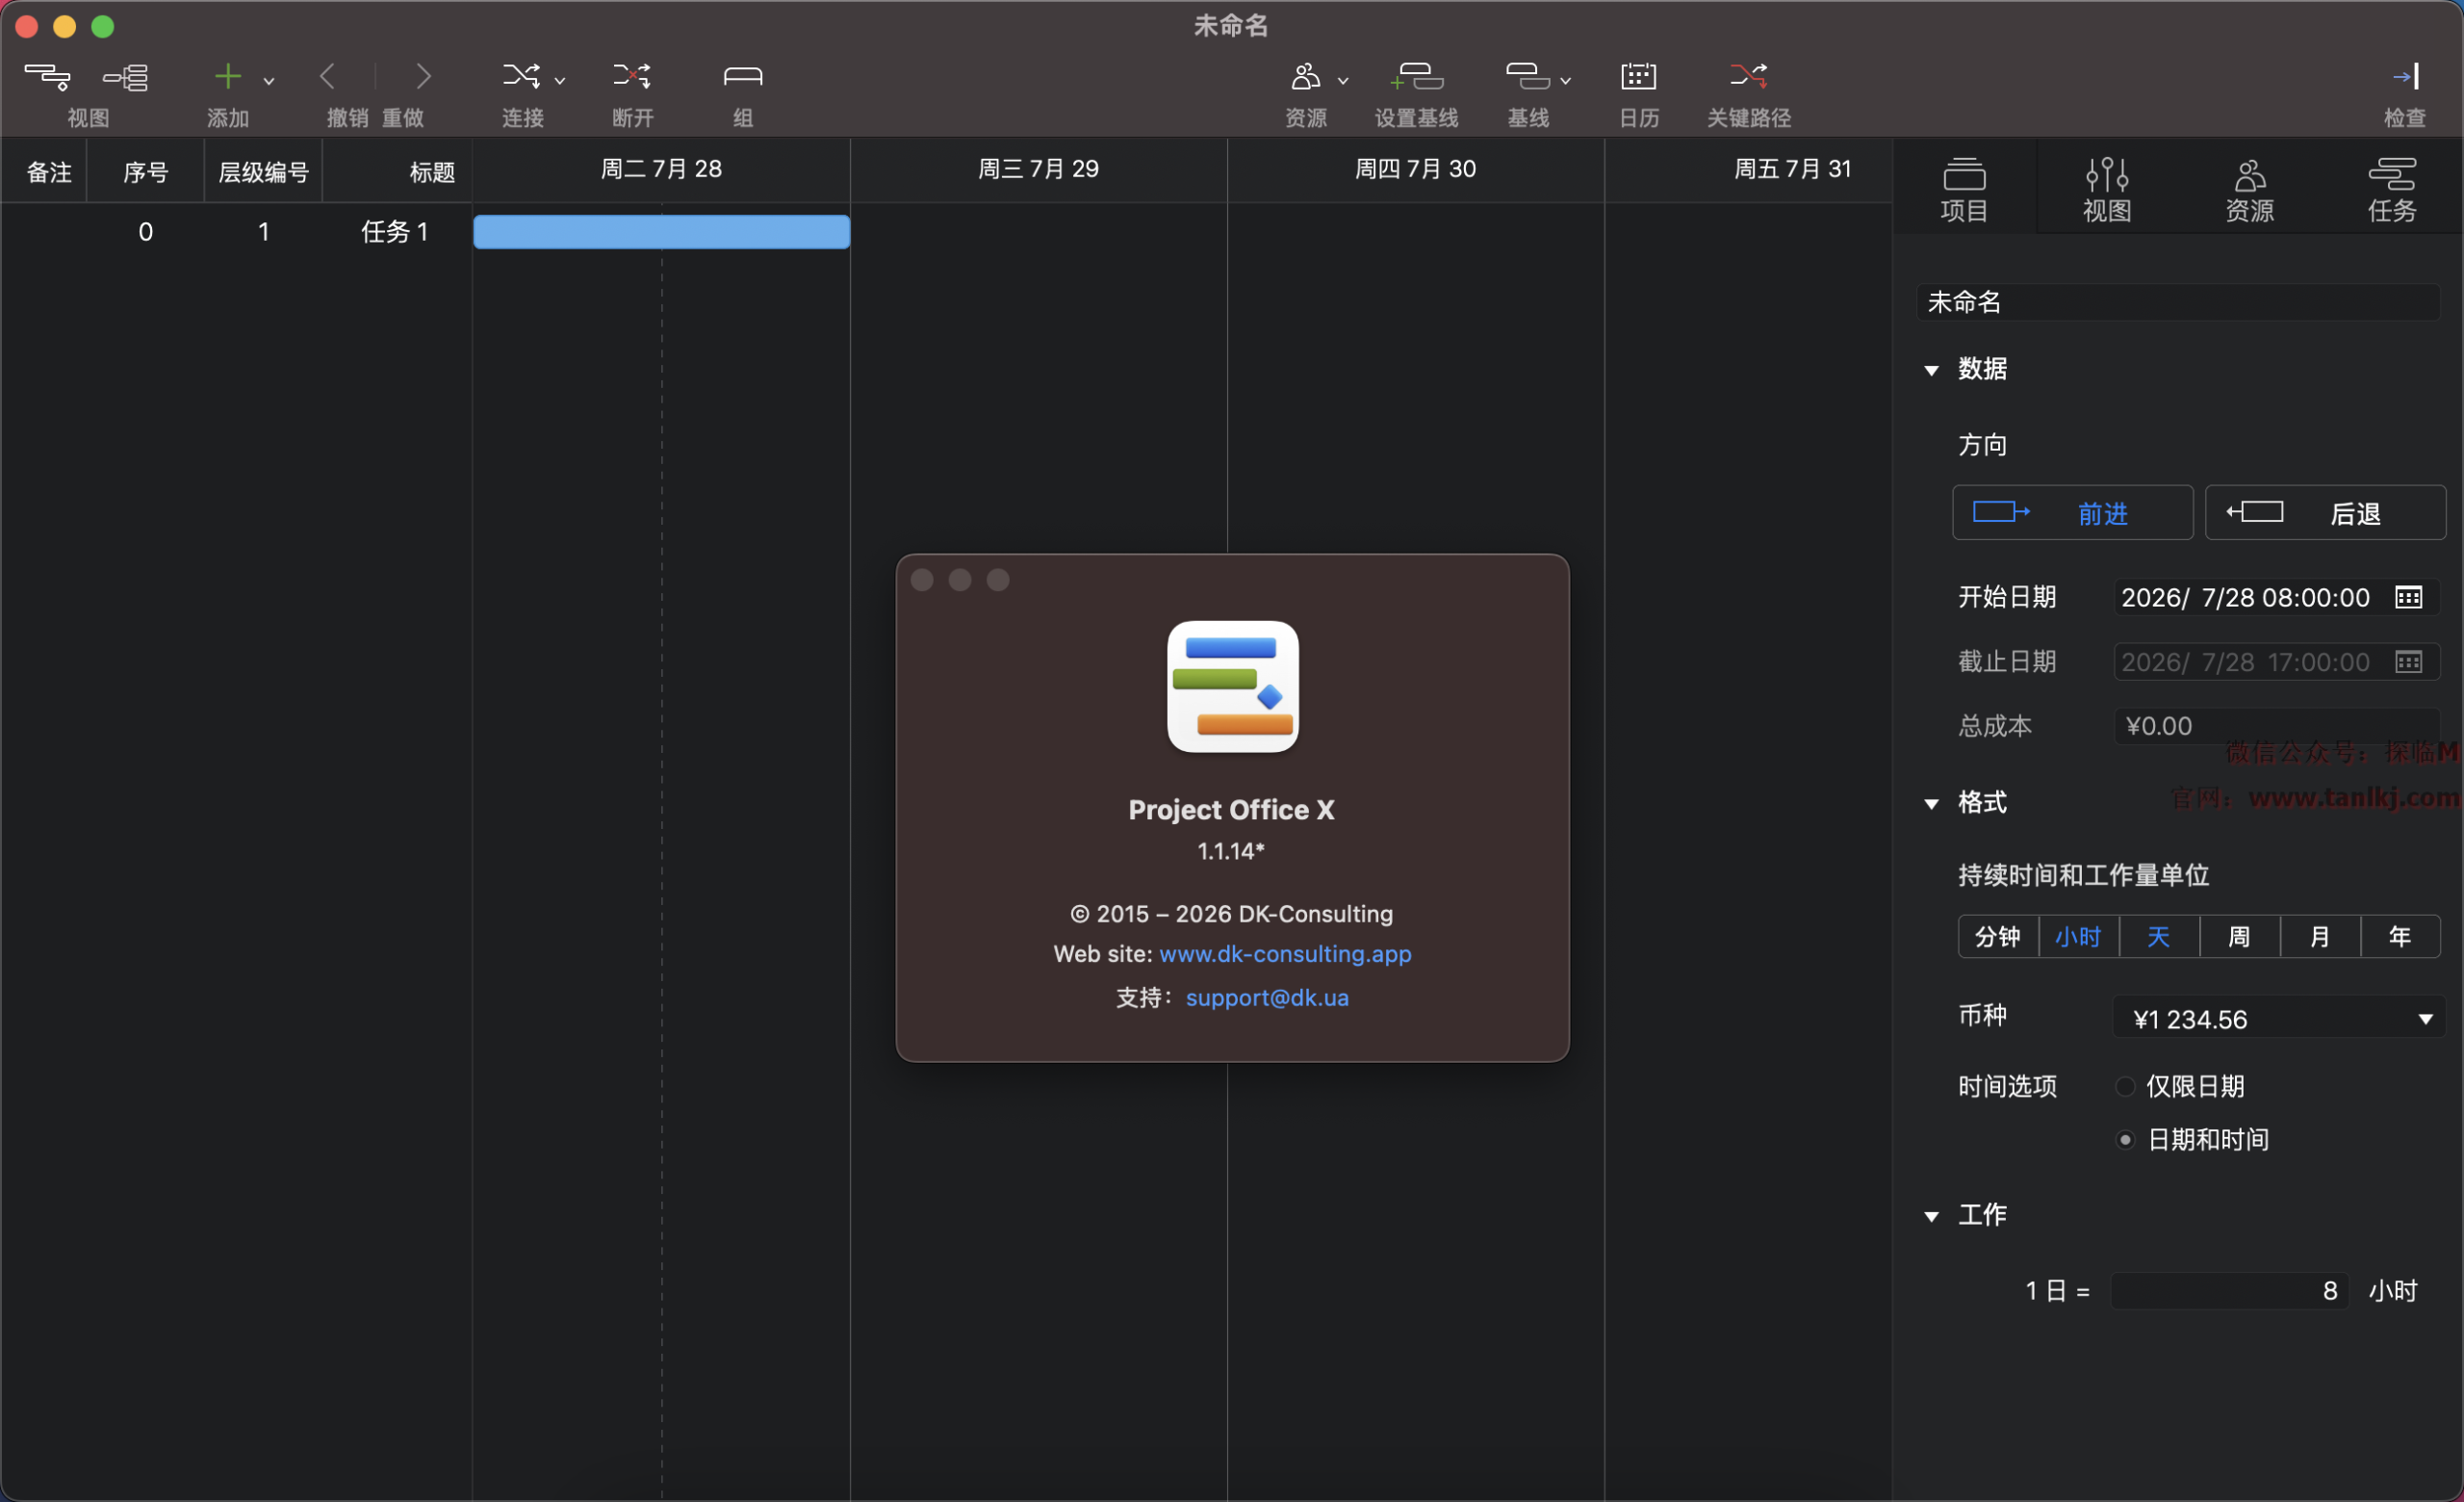The image size is (2464, 1502).
Task: Click the Project Office X app icon
Action: click(x=1233, y=687)
